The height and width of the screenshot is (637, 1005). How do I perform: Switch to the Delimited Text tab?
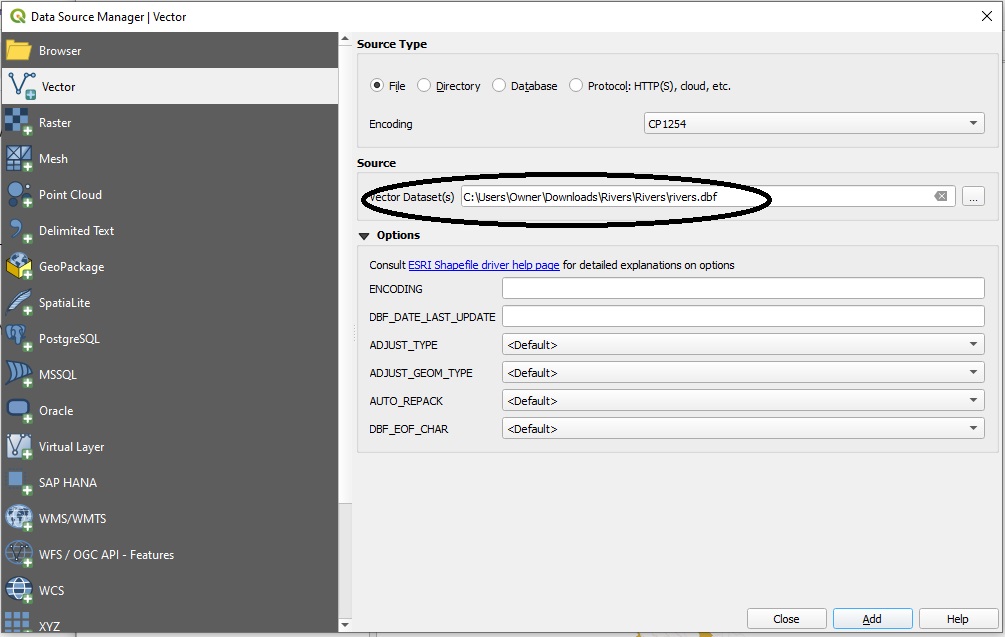[x=76, y=231]
